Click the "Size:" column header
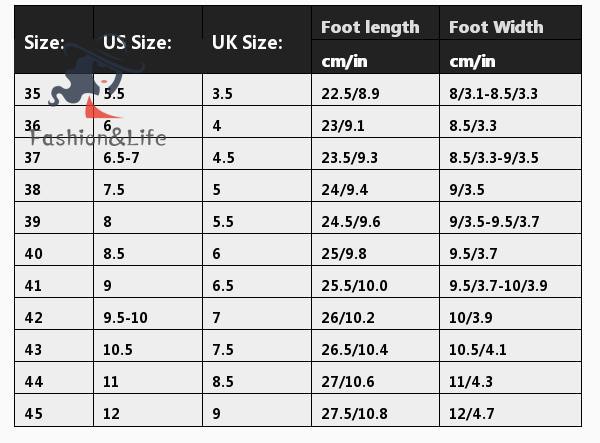Viewport: 600px width, 443px height. pyautogui.click(x=44, y=43)
